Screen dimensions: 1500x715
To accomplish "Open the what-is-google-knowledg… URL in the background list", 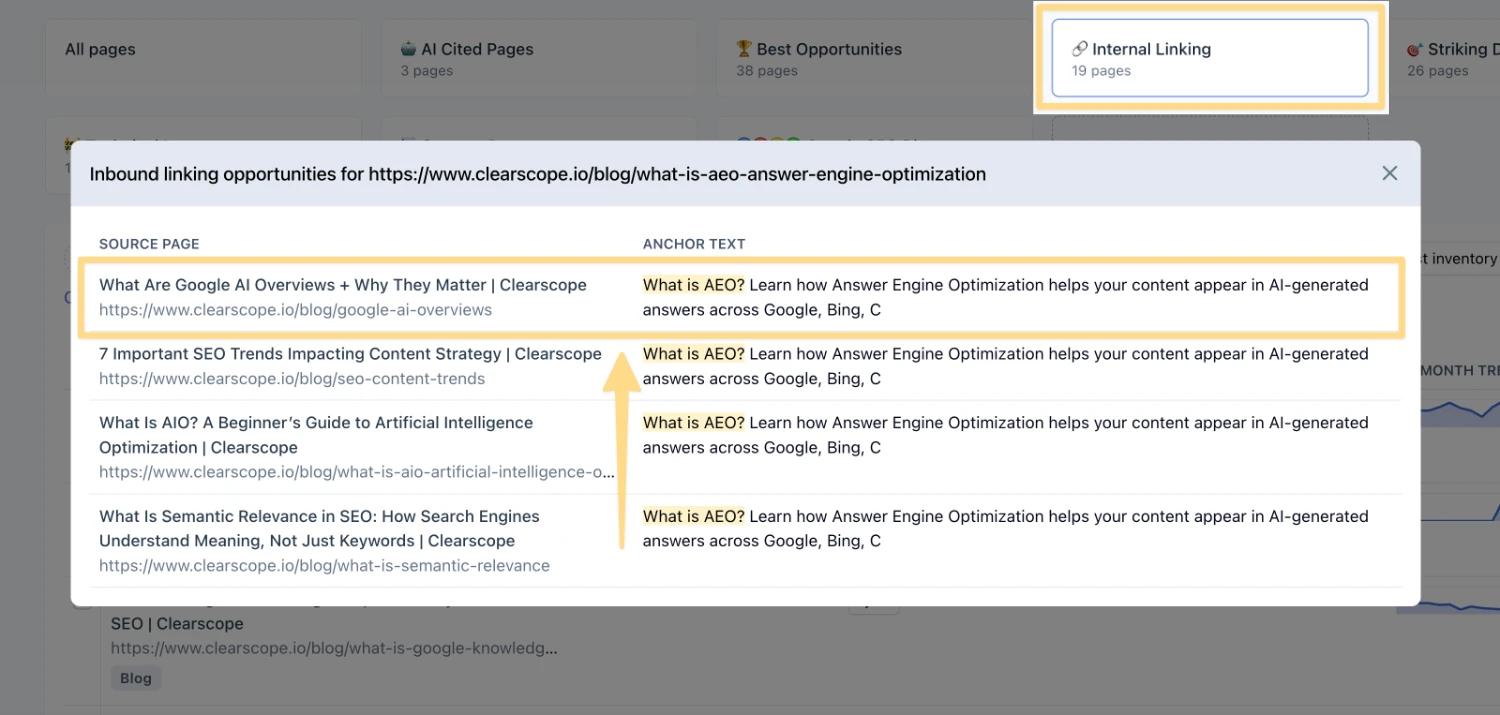I will coord(334,648).
